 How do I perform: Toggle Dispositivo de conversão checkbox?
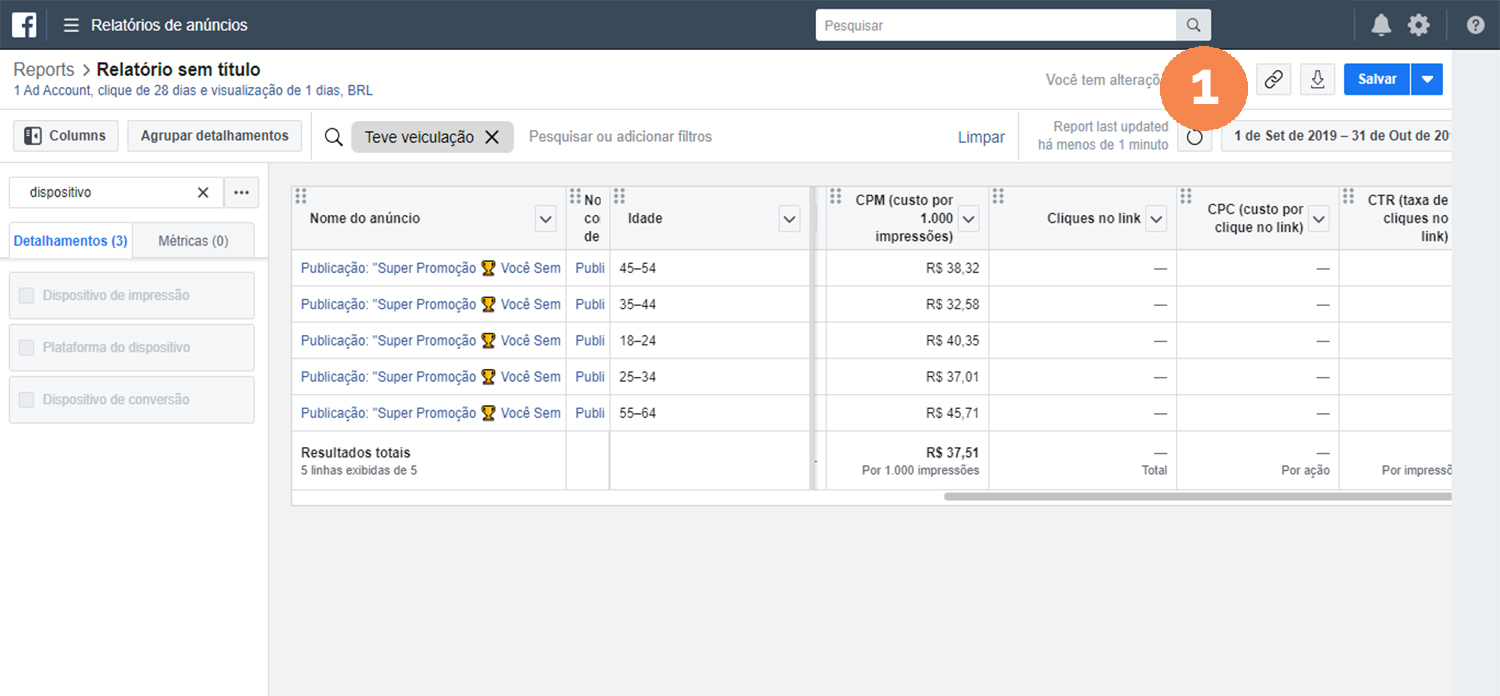point(27,399)
